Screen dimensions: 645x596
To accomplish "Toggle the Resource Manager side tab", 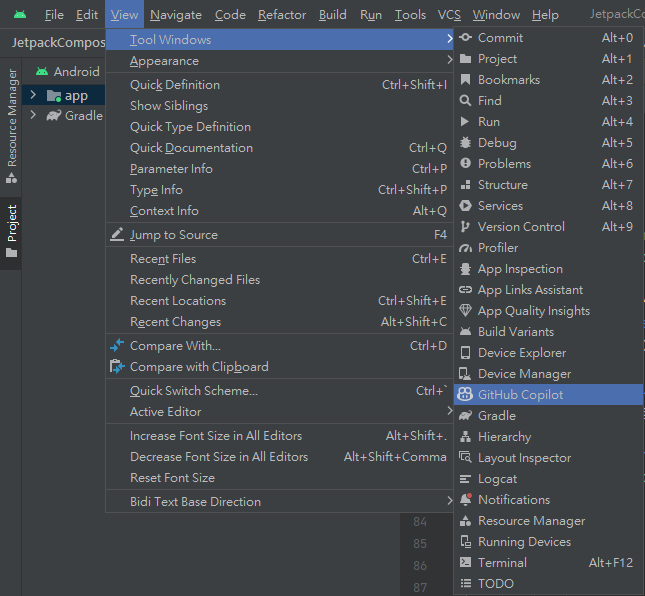I will [x=12, y=126].
